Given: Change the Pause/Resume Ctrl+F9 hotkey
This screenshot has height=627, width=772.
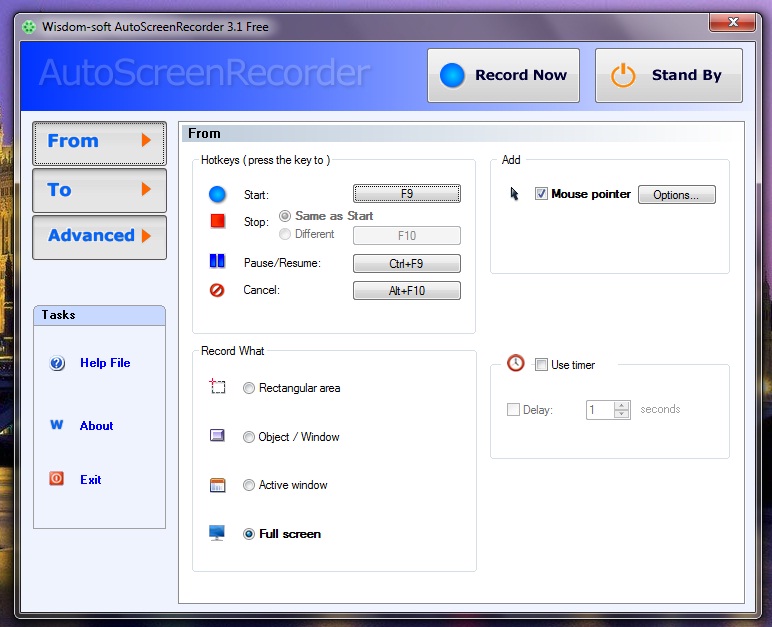Looking at the screenshot, I should (407, 264).
